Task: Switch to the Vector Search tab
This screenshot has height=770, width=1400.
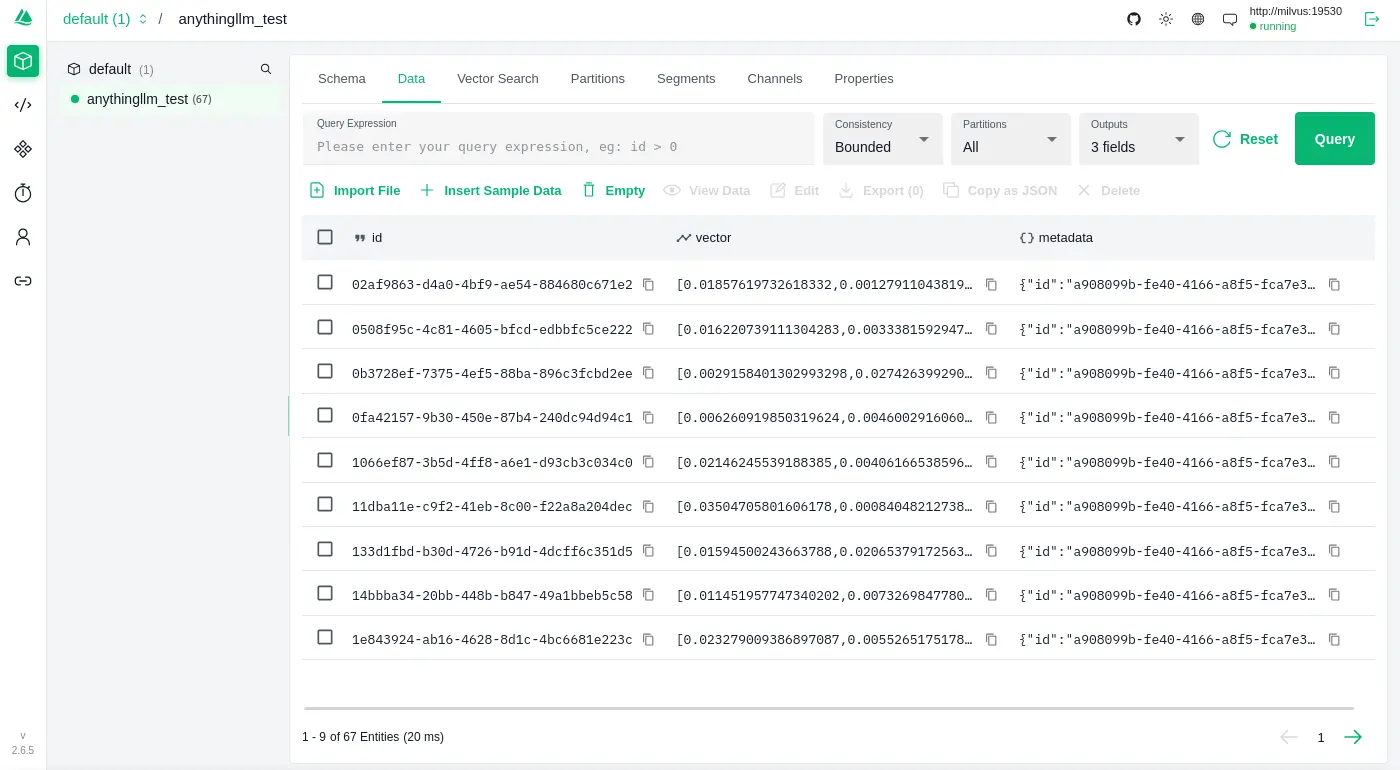Action: point(497,79)
